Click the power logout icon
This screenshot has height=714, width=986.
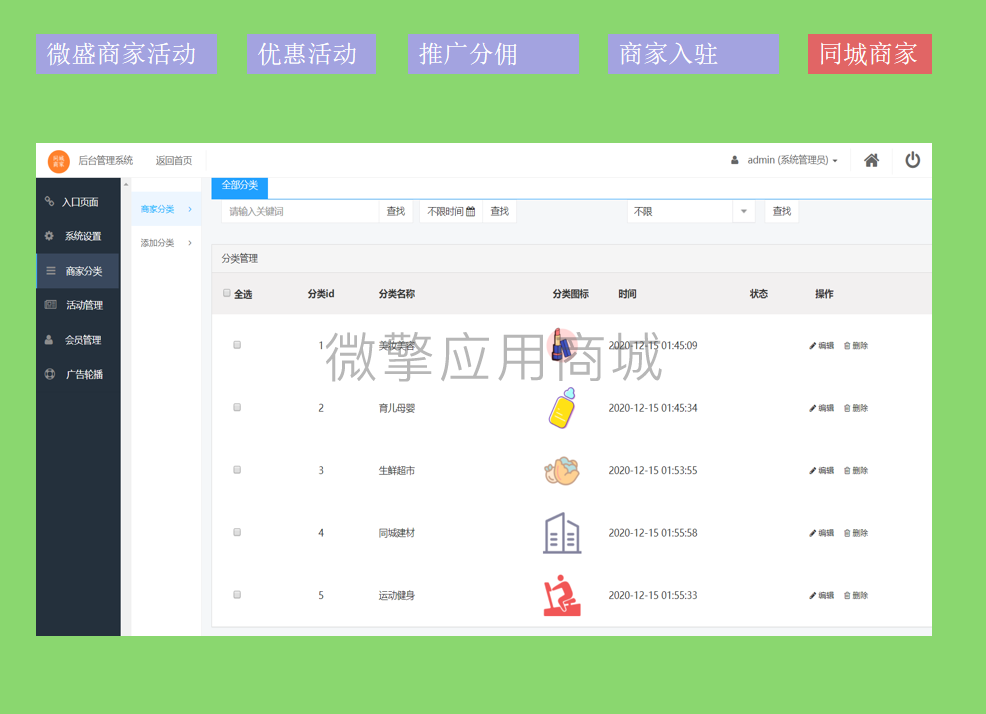pyautogui.click(x=912, y=160)
